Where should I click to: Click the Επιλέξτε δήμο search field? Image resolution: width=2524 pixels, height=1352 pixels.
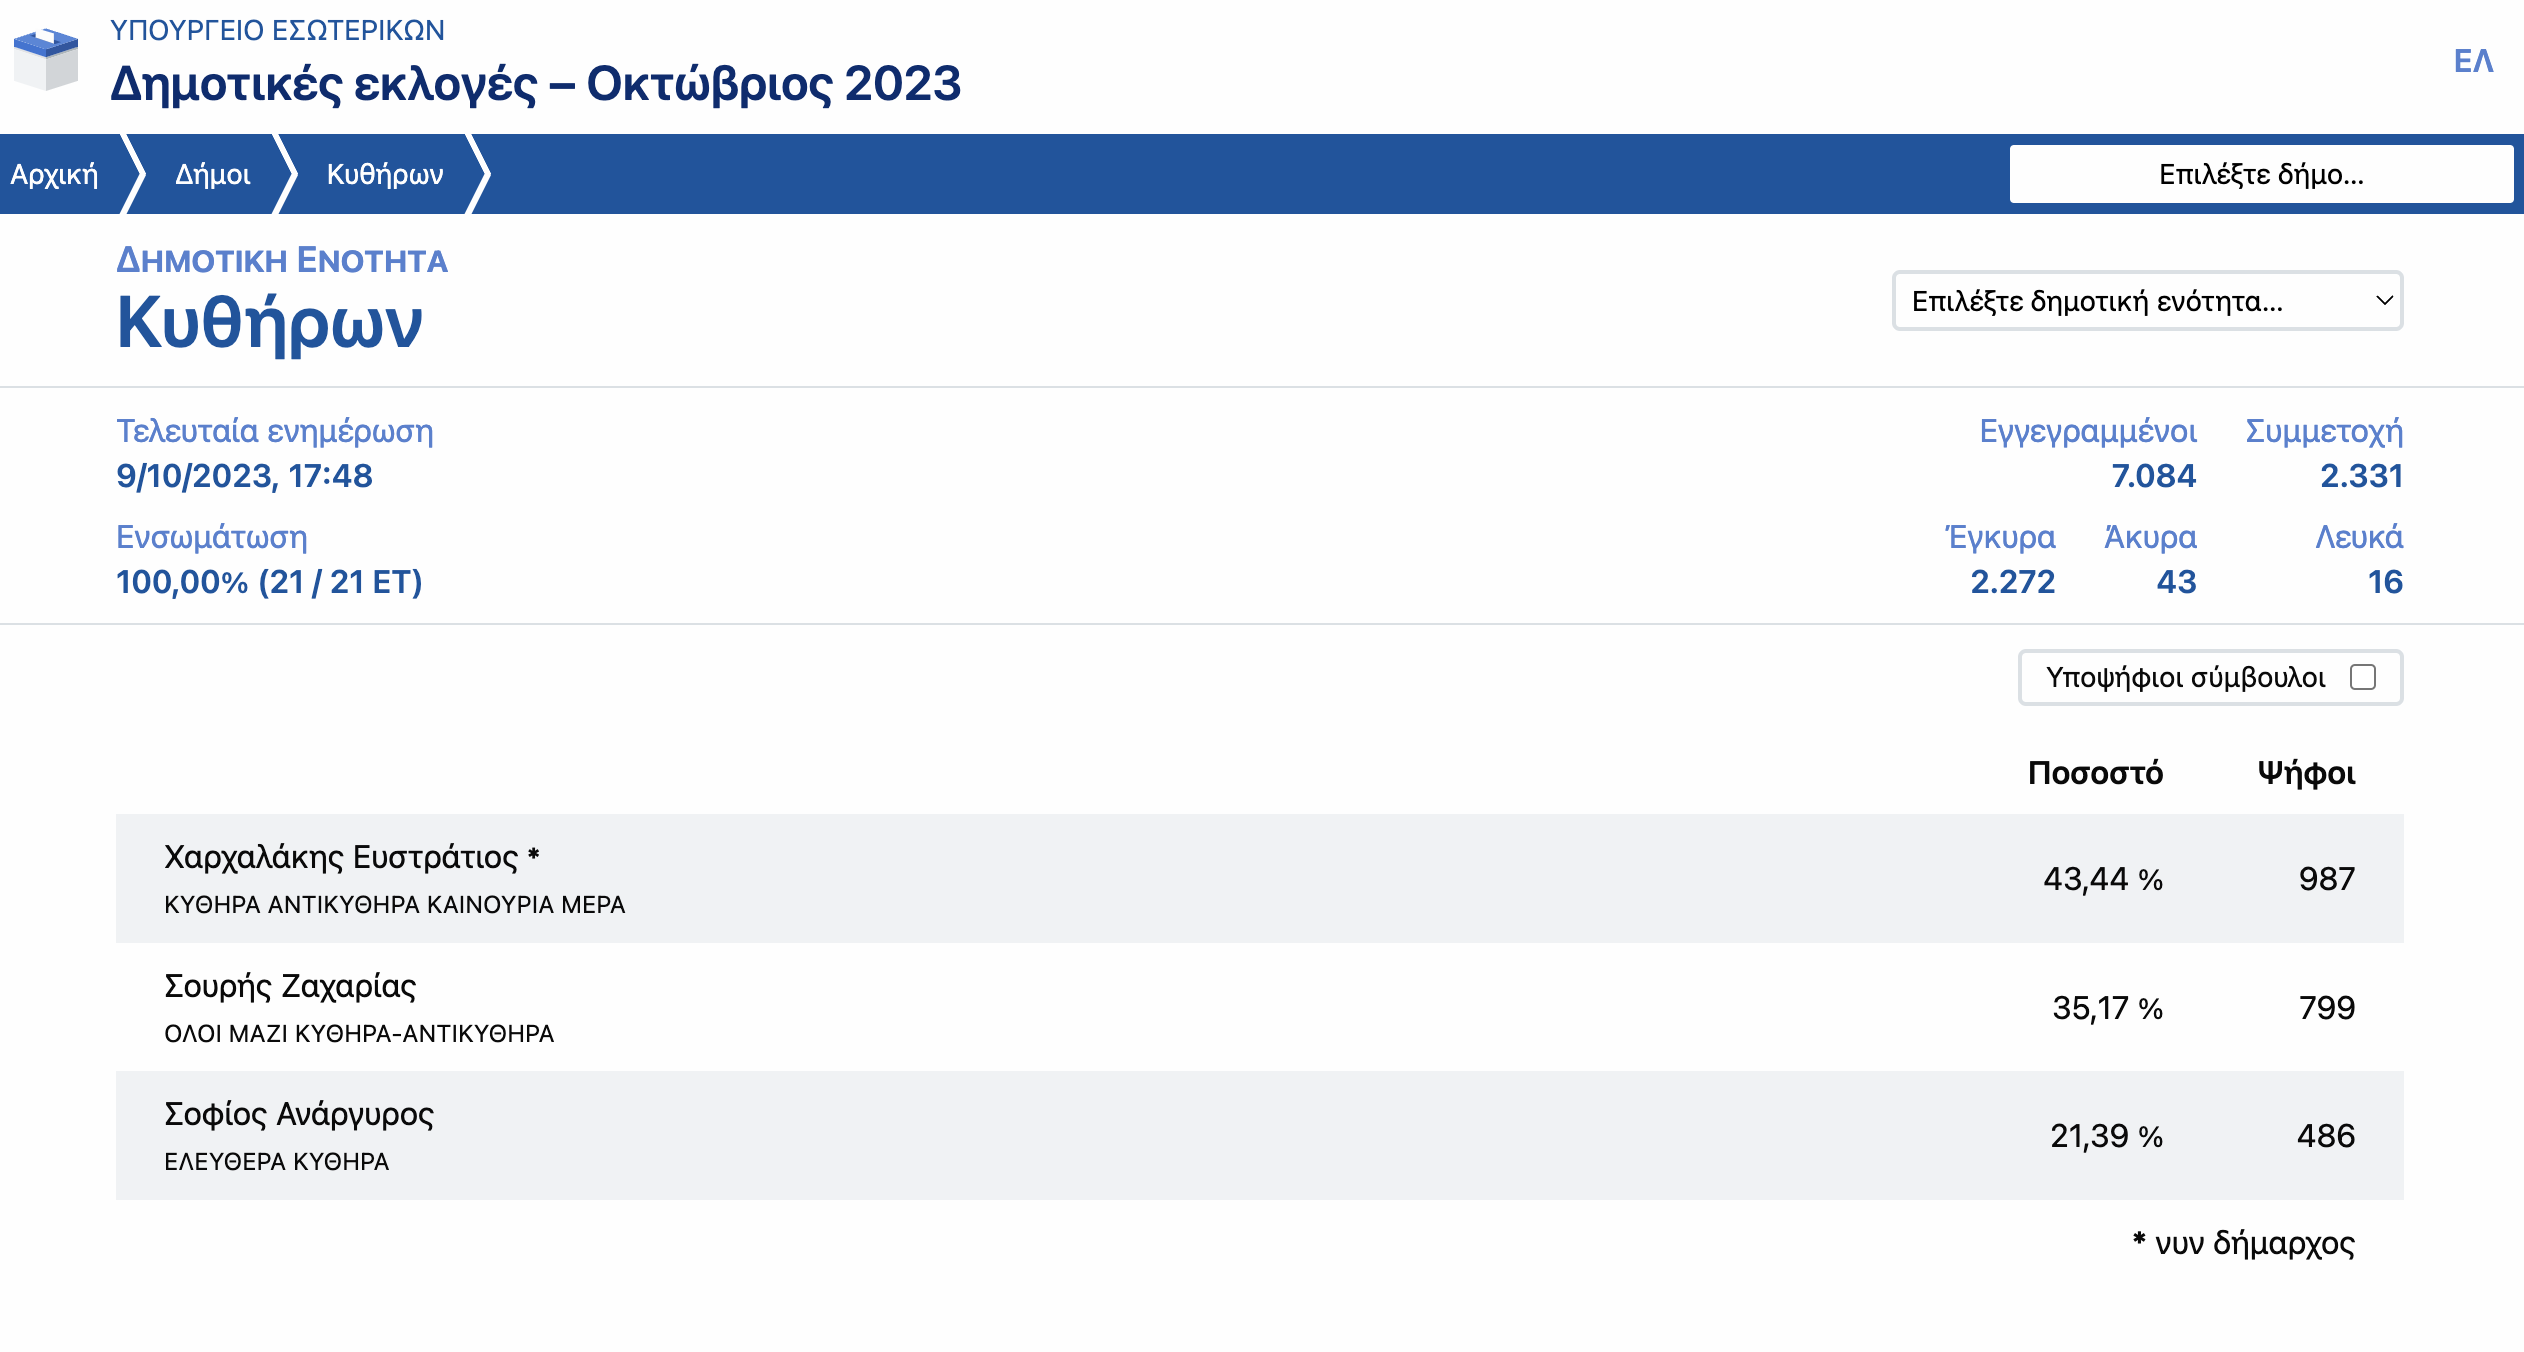point(2260,174)
